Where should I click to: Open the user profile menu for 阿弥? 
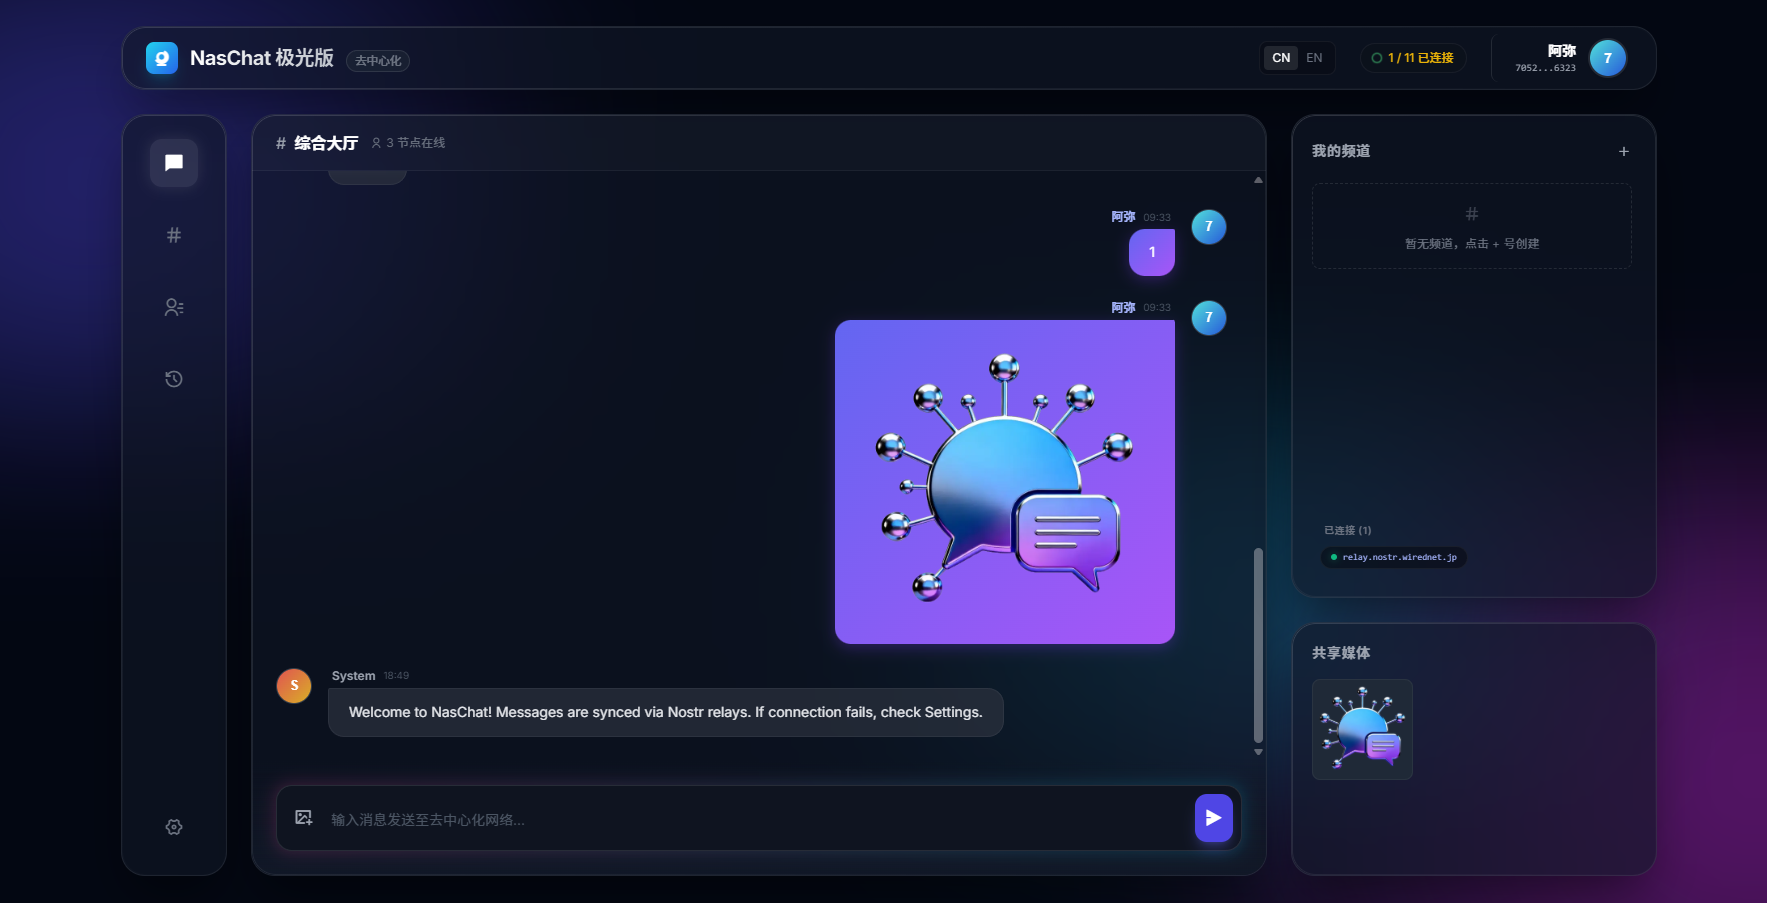click(x=1568, y=58)
